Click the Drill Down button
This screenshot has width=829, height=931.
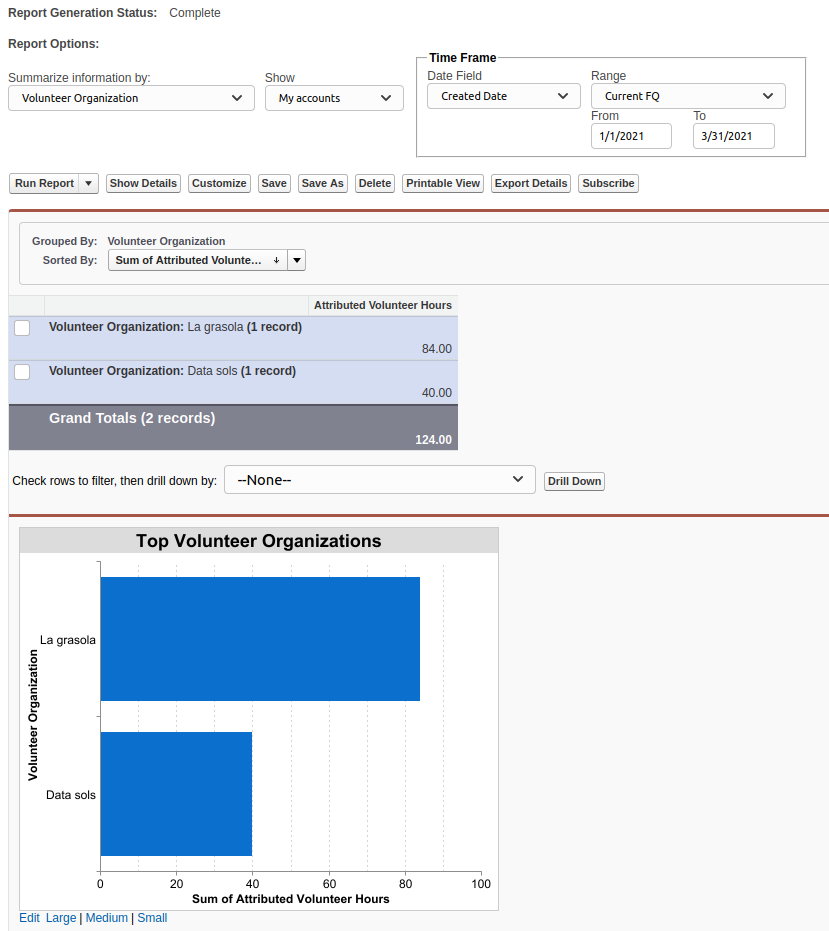coord(574,481)
